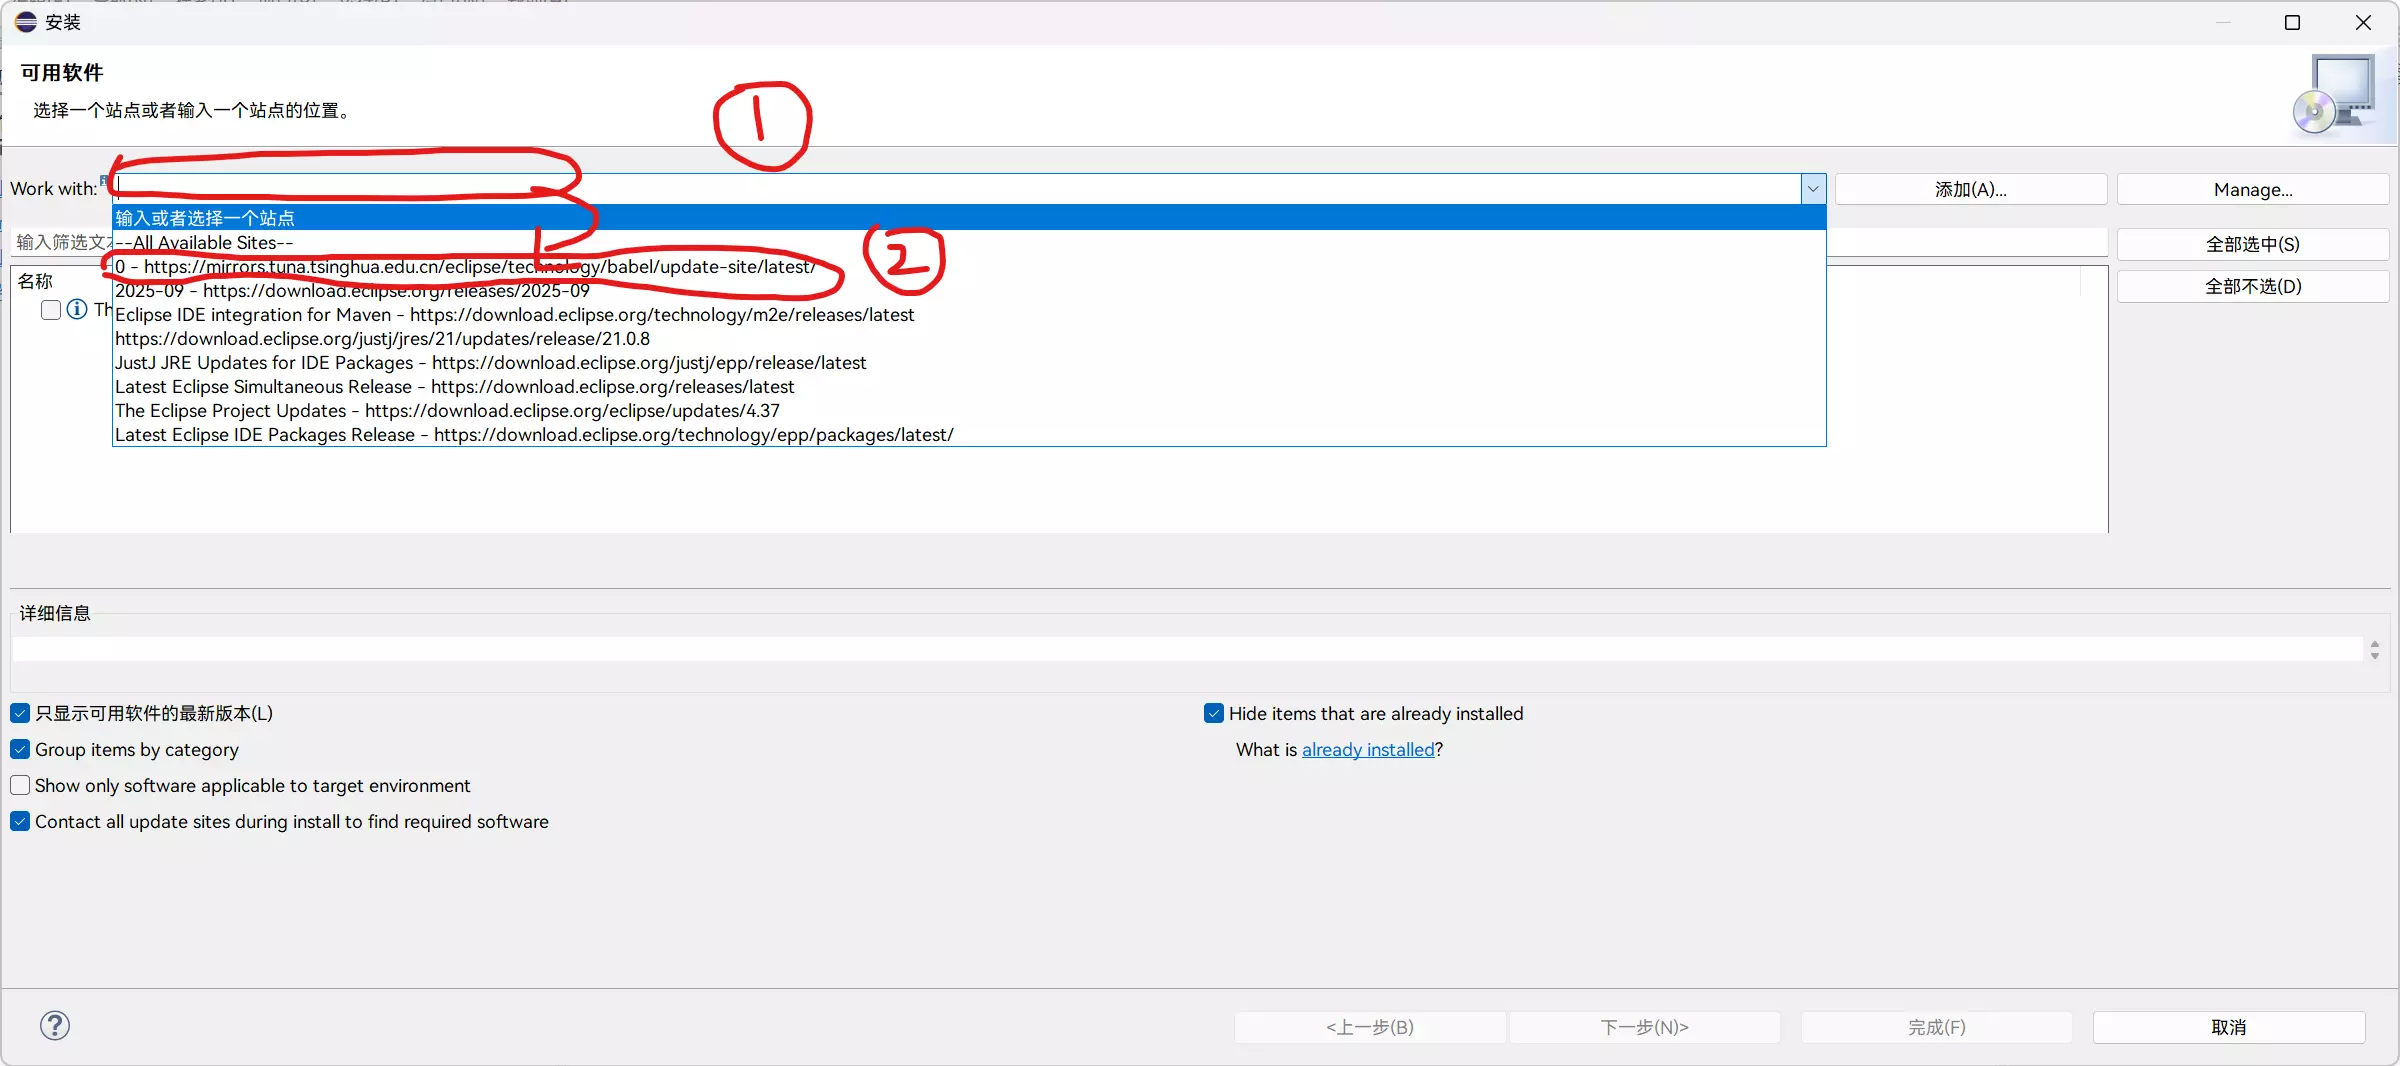2400x1066 pixels.
Task: Click the 添加(A)... button
Action: 1970,189
